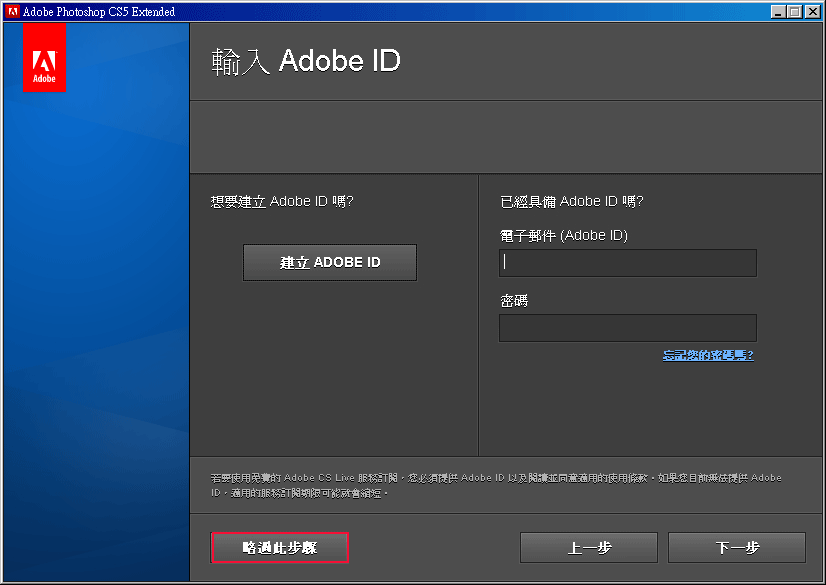The height and width of the screenshot is (585, 826).
Task: Click the 建立 ADOBE ID button
Action: (330, 262)
